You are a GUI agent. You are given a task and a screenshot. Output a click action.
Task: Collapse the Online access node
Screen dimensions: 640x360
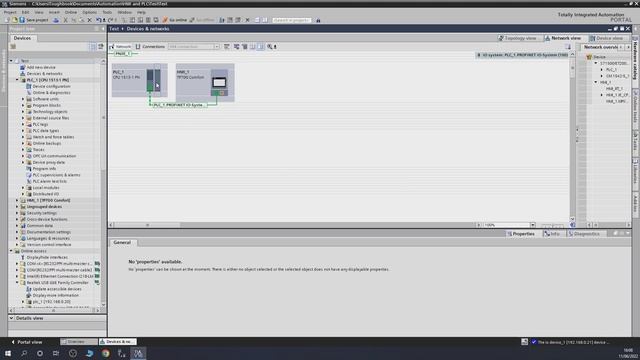(x=11, y=251)
